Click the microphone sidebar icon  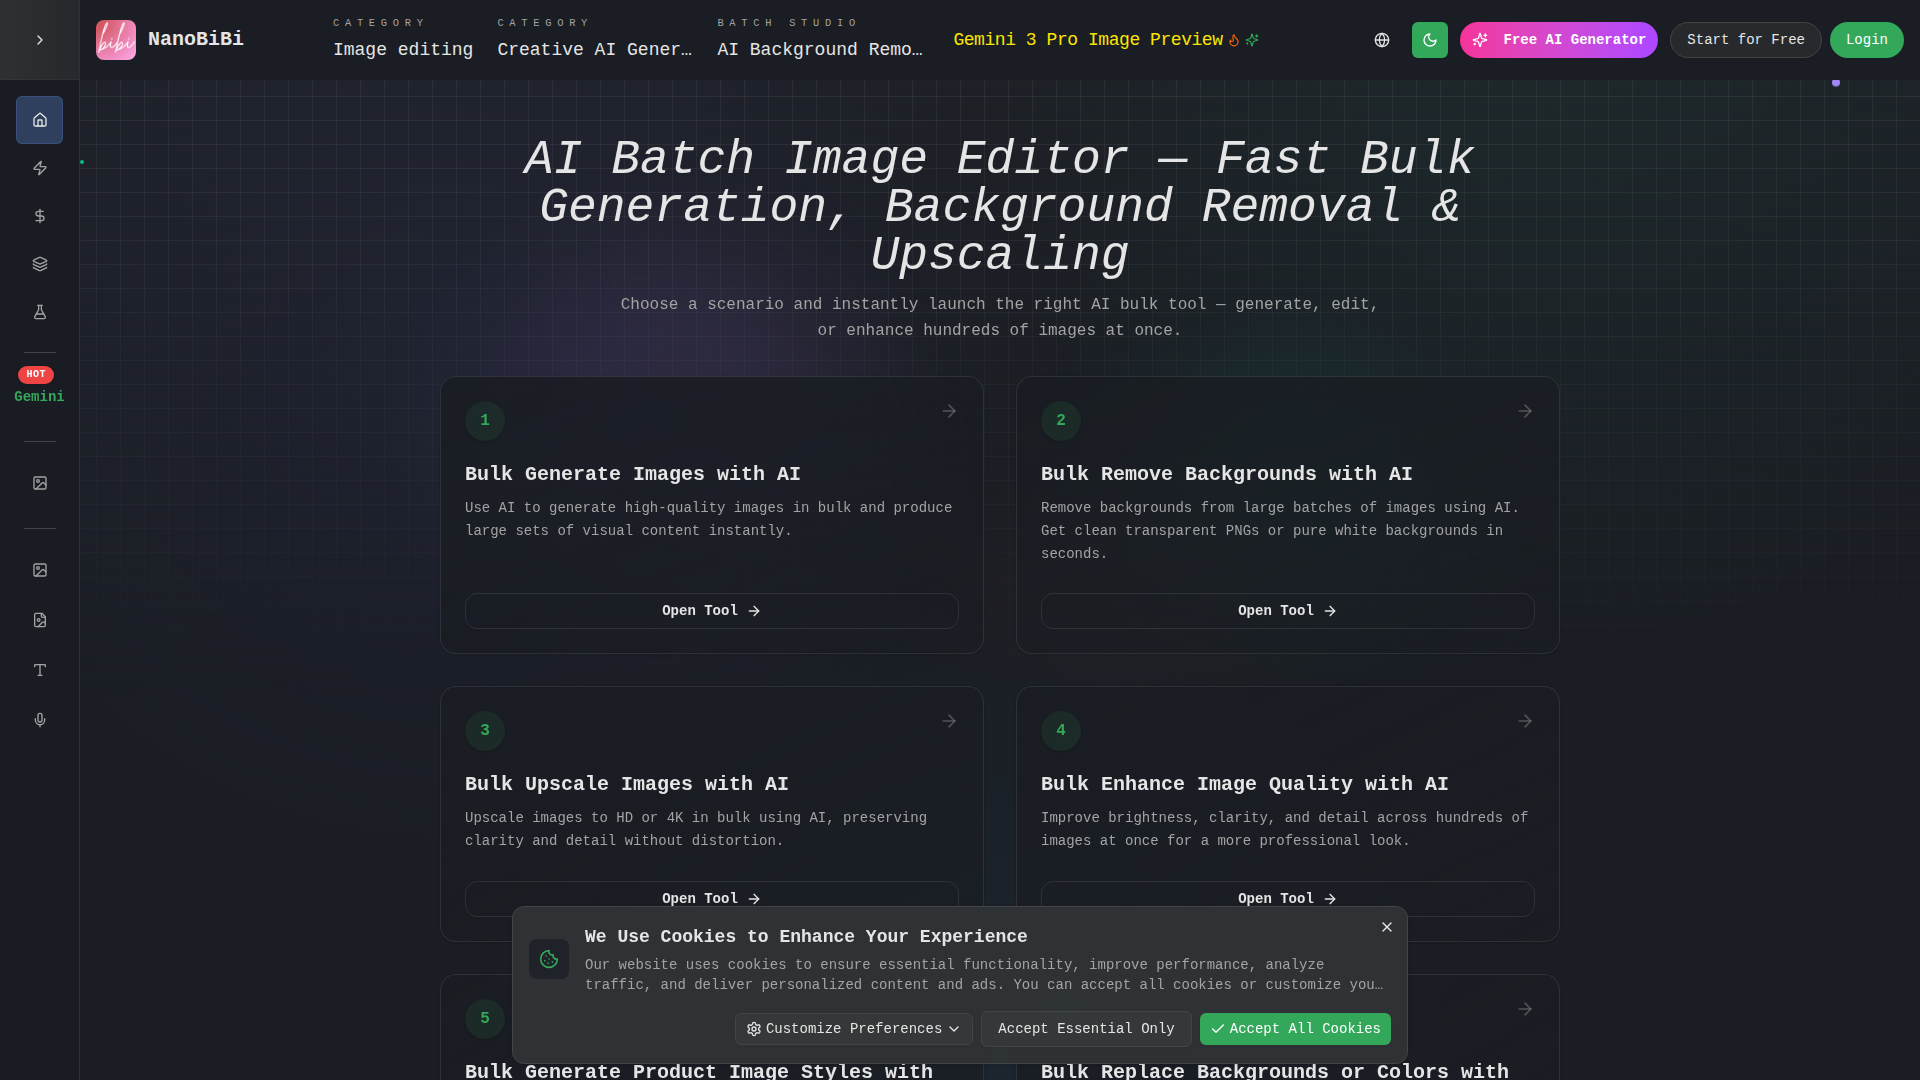pyautogui.click(x=39, y=720)
